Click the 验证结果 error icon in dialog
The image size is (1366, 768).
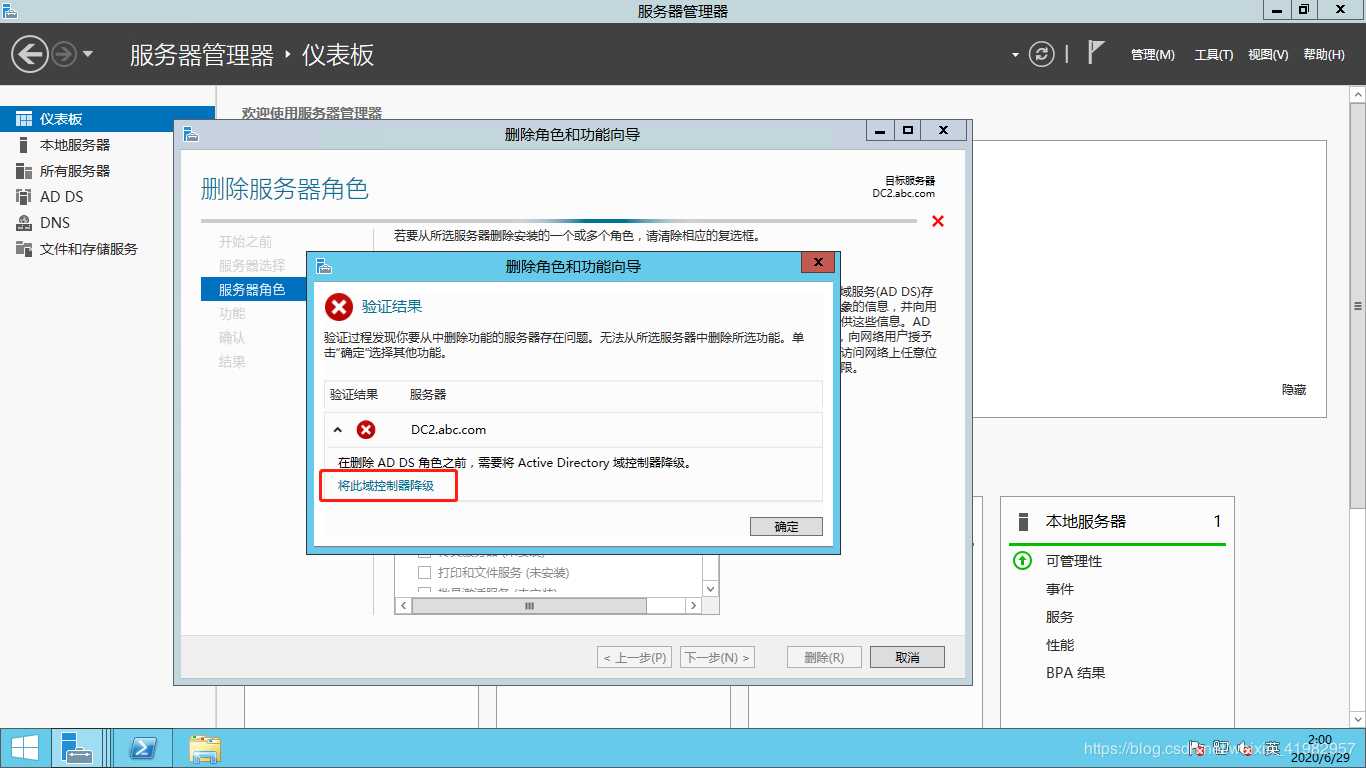point(339,307)
